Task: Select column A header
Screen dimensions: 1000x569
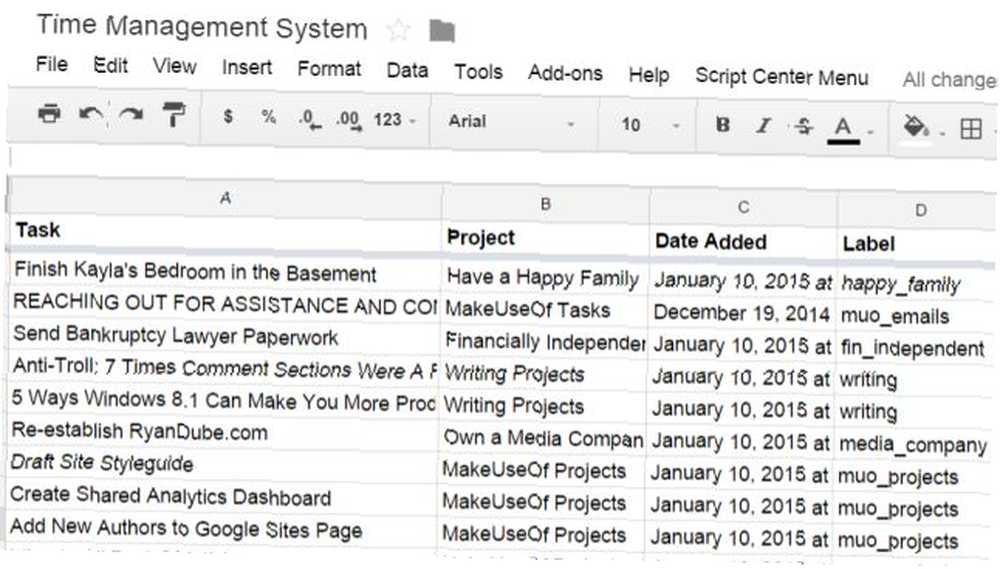Action: click(x=225, y=198)
